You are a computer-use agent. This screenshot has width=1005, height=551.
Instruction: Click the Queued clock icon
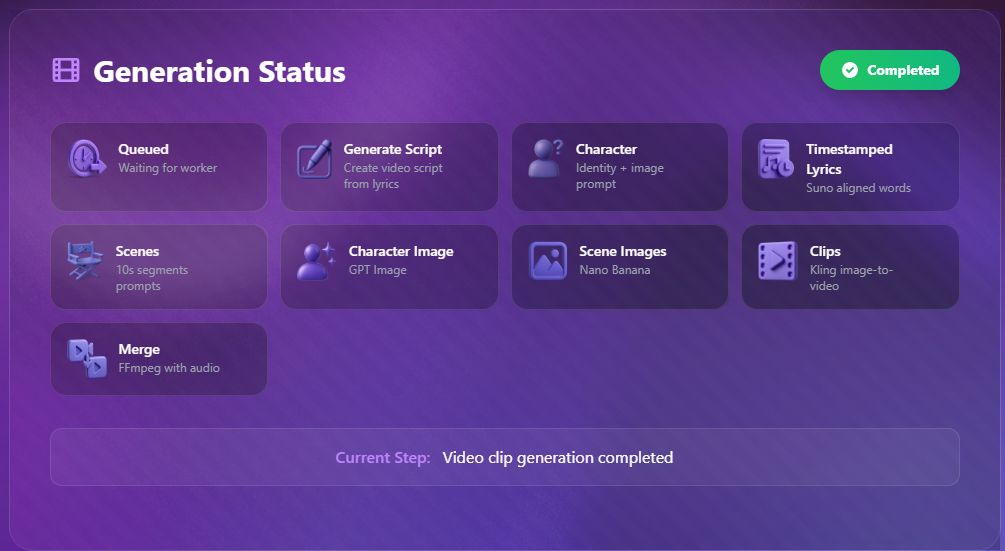(x=87, y=158)
